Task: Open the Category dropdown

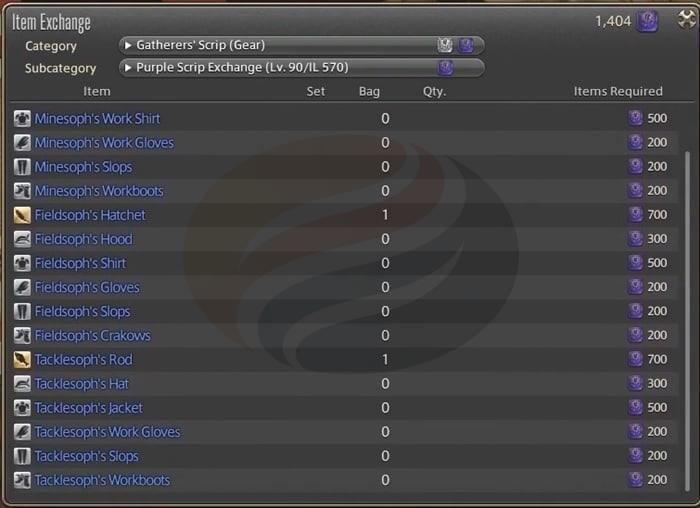Action: tap(300, 45)
